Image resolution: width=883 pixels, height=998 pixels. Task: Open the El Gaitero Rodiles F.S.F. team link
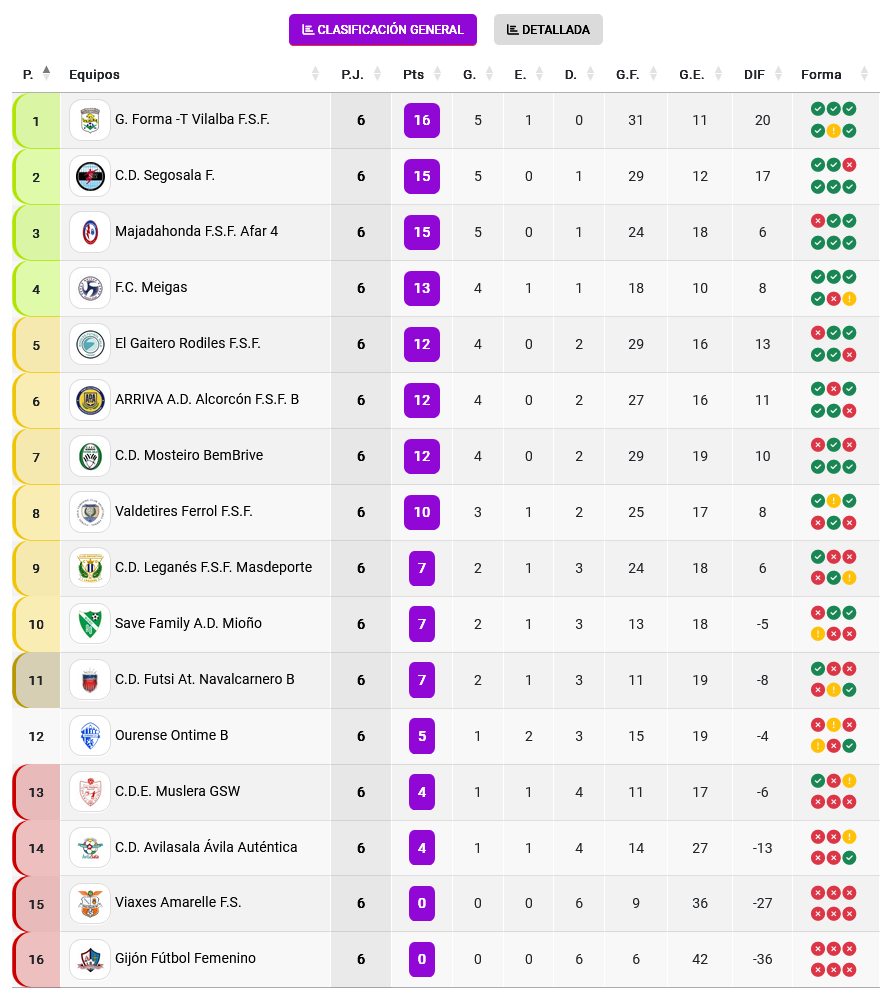[x=188, y=344]
